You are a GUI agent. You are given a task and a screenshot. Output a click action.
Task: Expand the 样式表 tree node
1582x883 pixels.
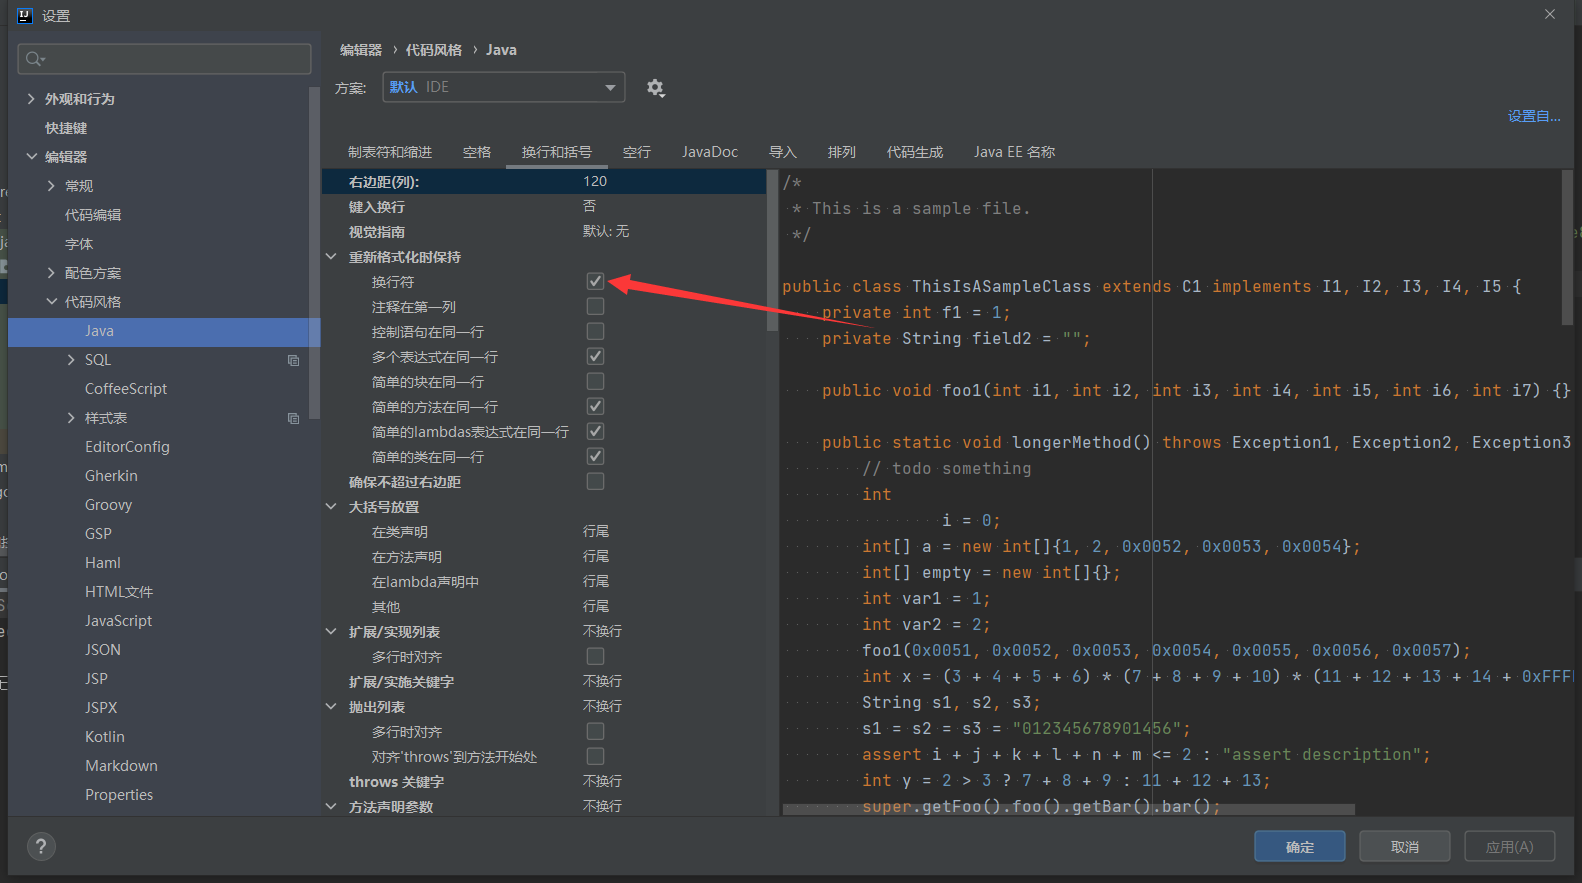[x=71, y=418]
